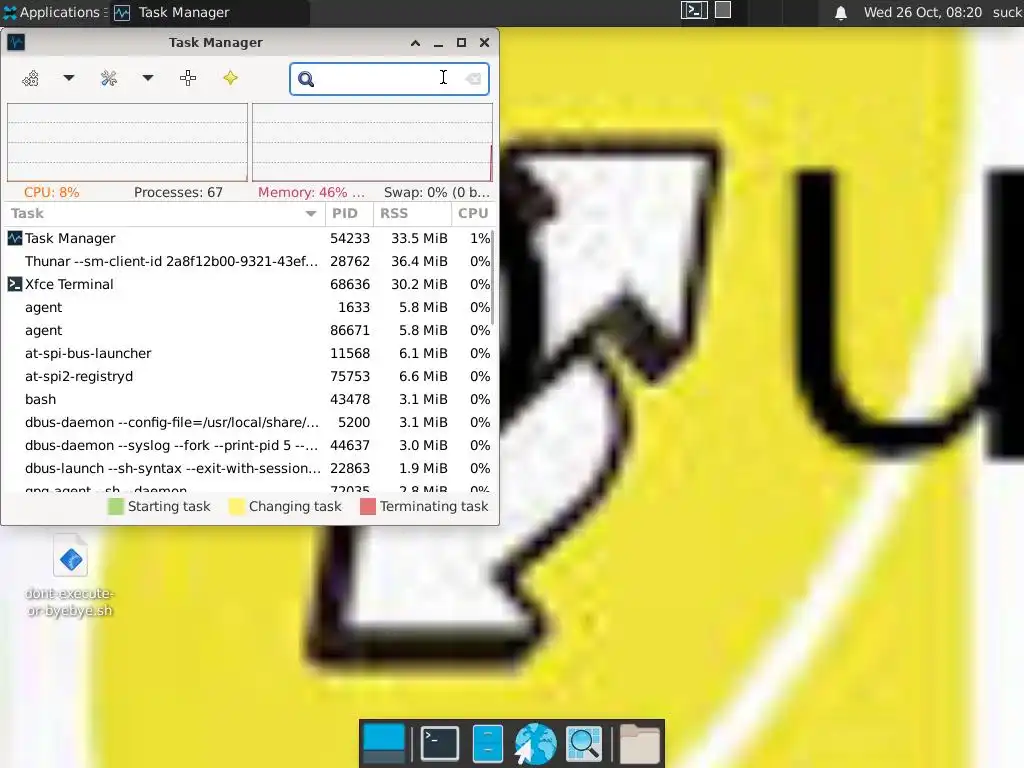Screen dimensions: 1024x768
Task: Select agent process with PID 1633
Action: 248,308
